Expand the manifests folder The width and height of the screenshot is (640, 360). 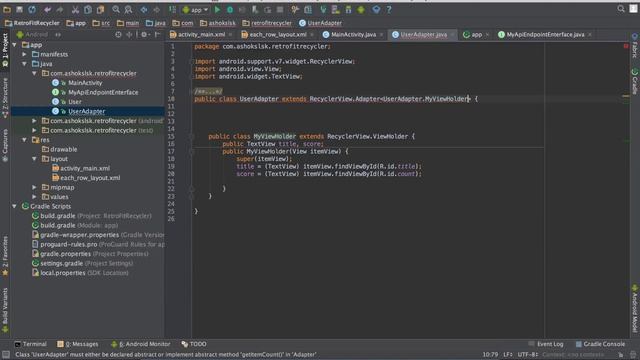(24, 54)
